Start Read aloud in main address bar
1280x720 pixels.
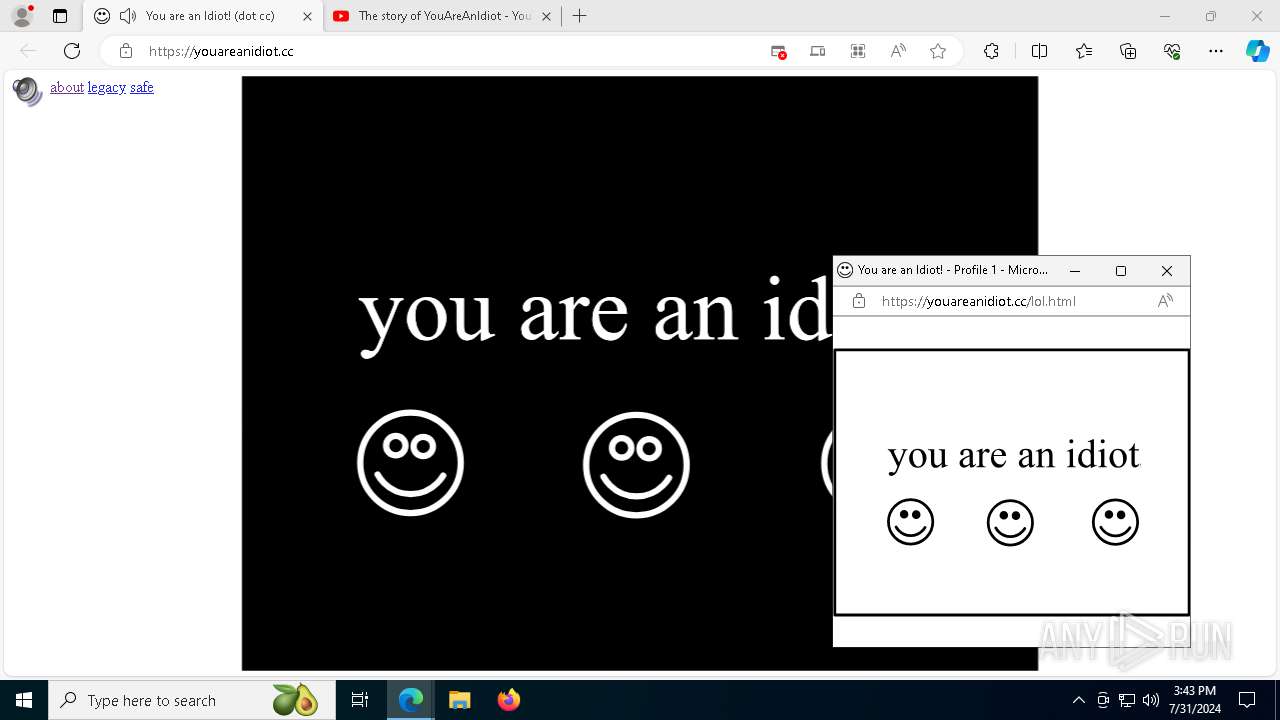coord(898,51)
